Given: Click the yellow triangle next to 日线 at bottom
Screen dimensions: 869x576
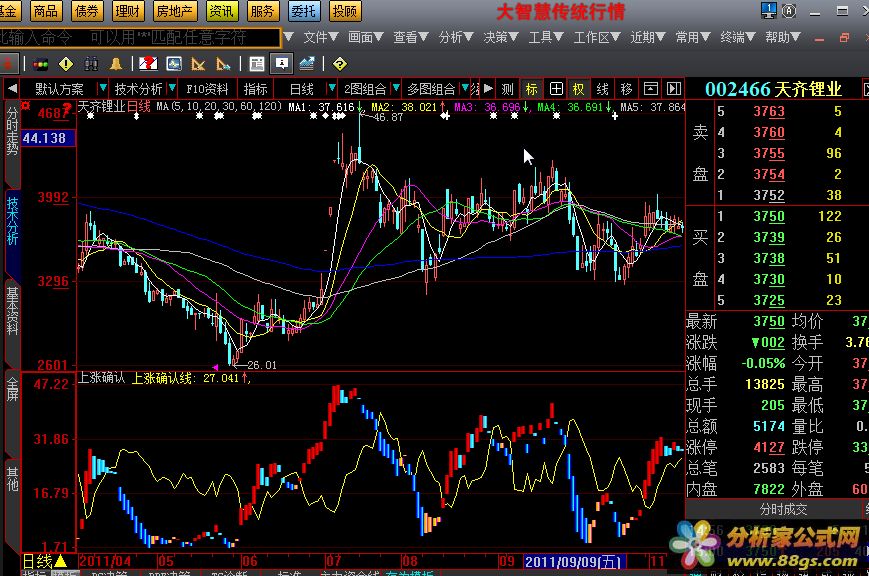Looking at the screenshot, I should (x=60, y=562).
